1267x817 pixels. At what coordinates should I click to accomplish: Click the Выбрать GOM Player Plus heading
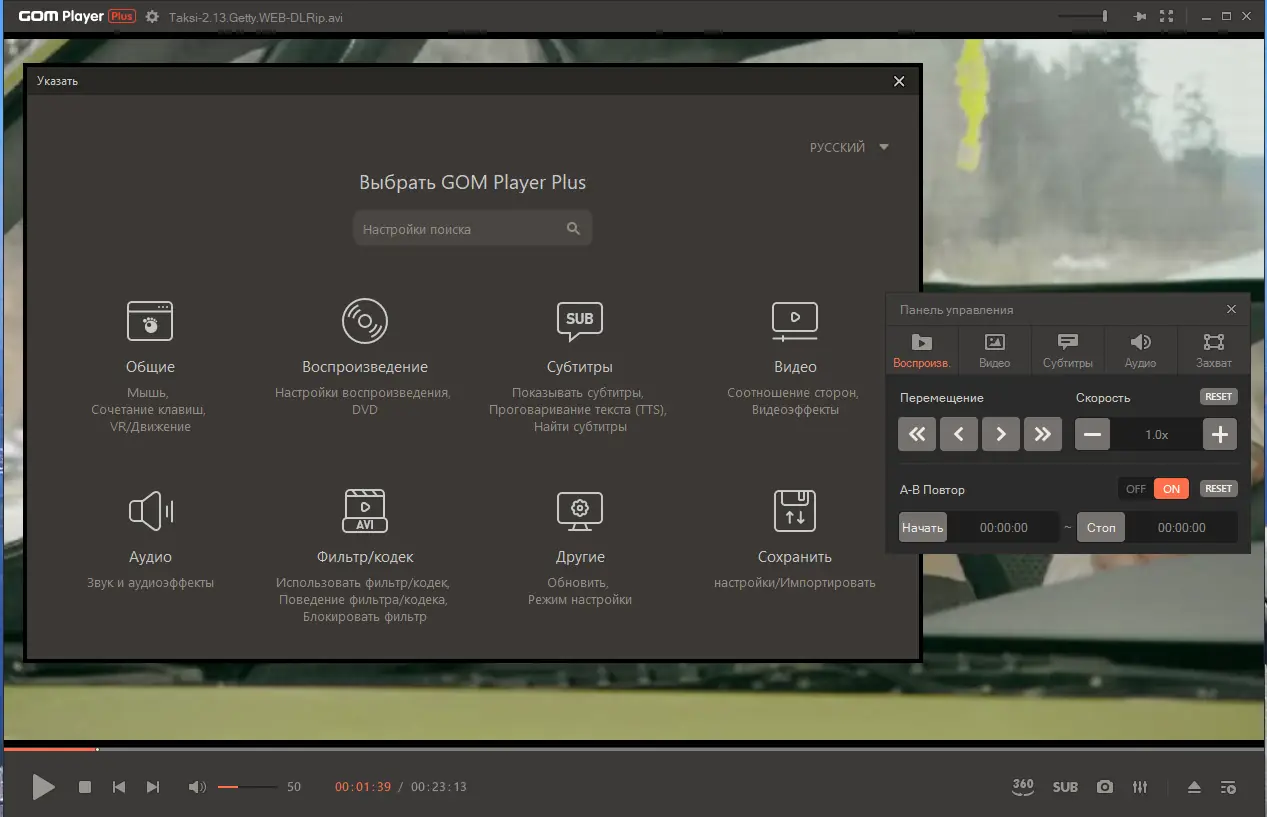click(472, 183)
